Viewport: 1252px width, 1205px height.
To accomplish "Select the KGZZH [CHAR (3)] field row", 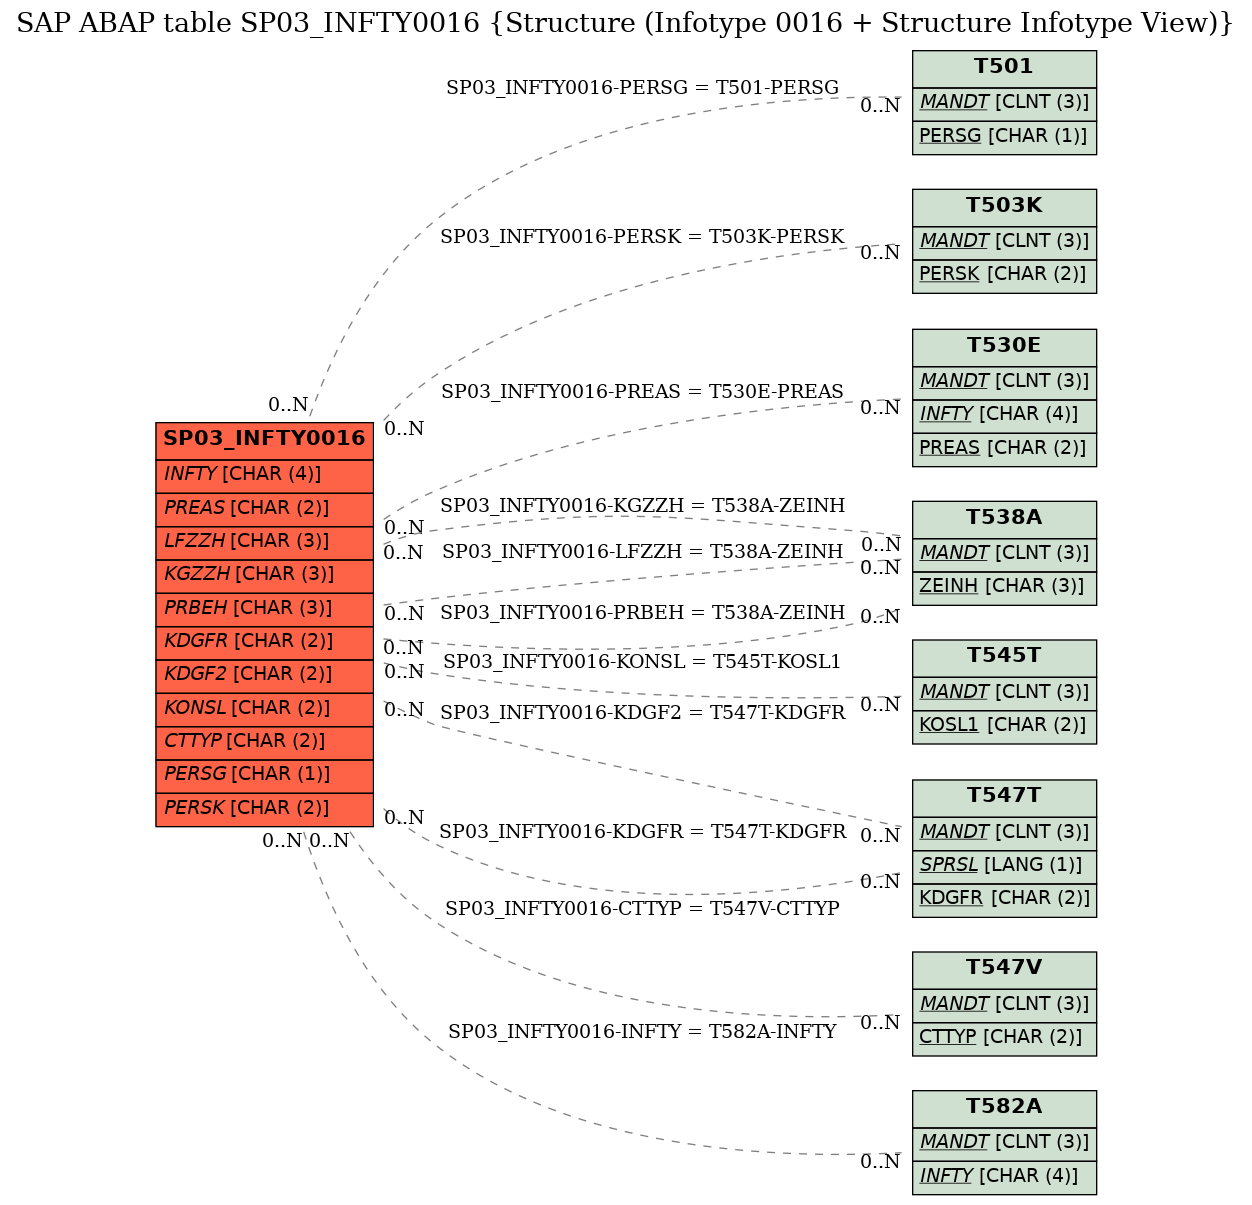I will (x=264, y=575).
